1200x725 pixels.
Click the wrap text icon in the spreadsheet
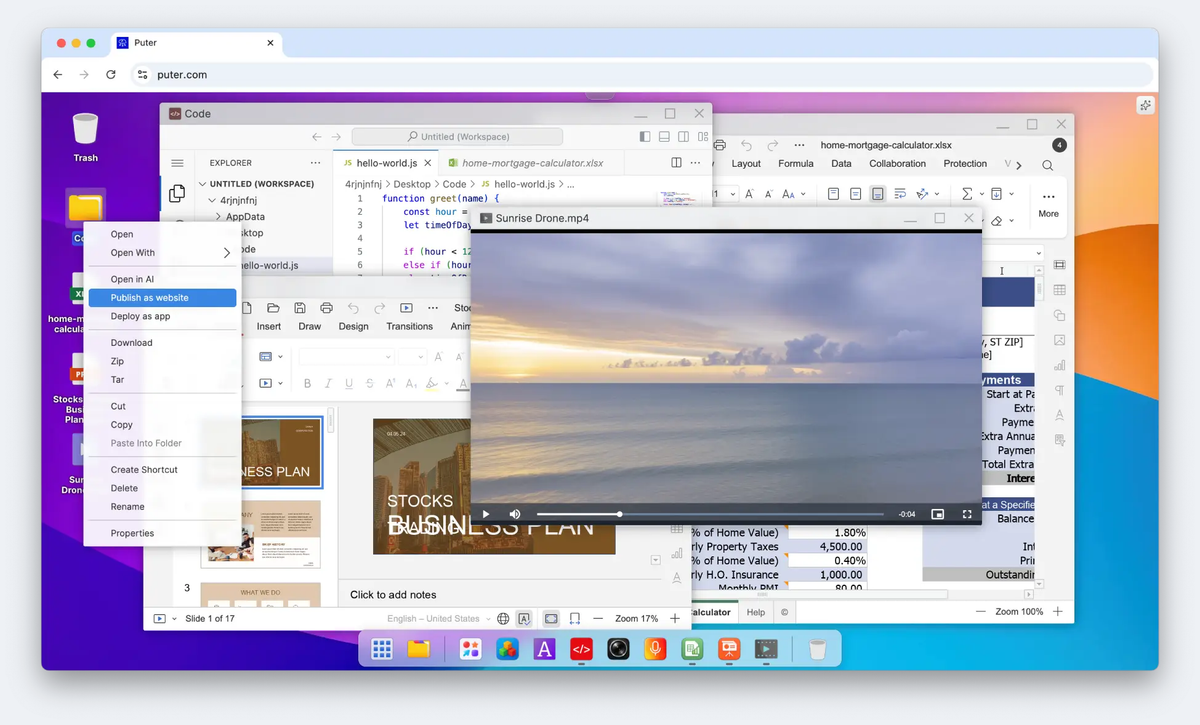coord(900,194)
